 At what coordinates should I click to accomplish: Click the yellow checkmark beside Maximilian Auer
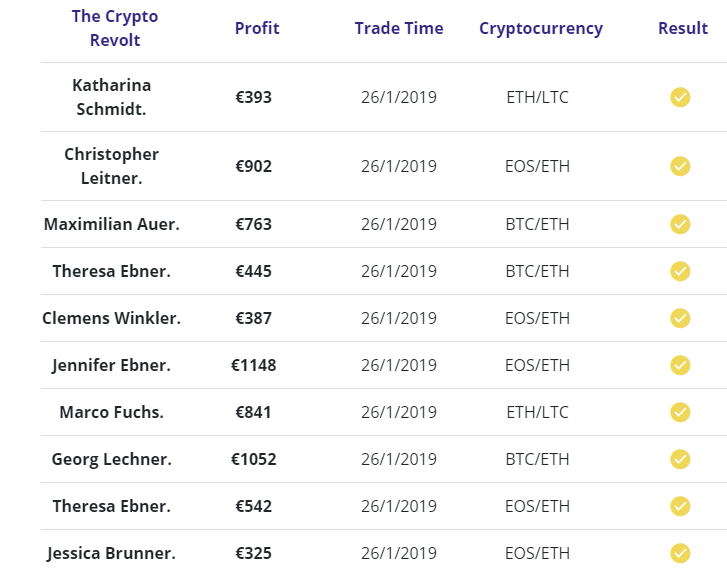[x=680, y=224]
